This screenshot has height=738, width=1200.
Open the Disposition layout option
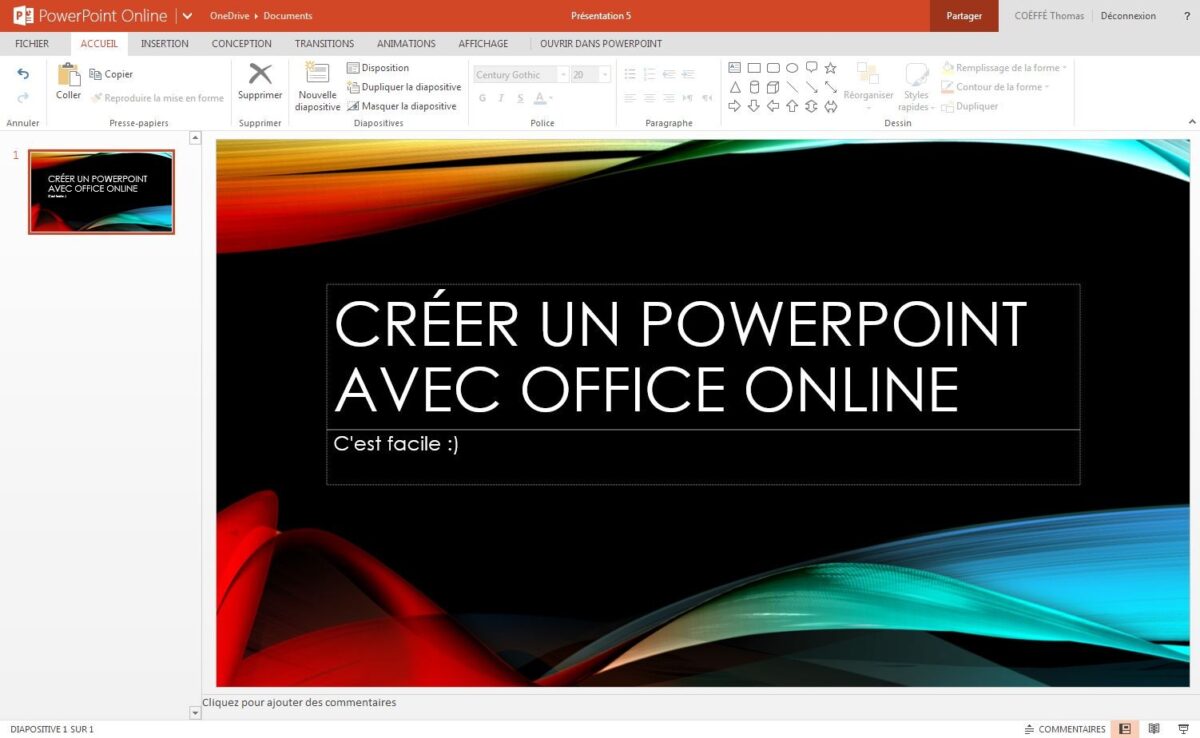378,68
